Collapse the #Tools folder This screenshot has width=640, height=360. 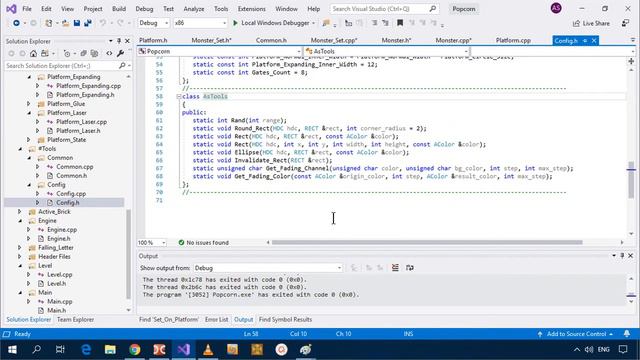coord(20,149)
